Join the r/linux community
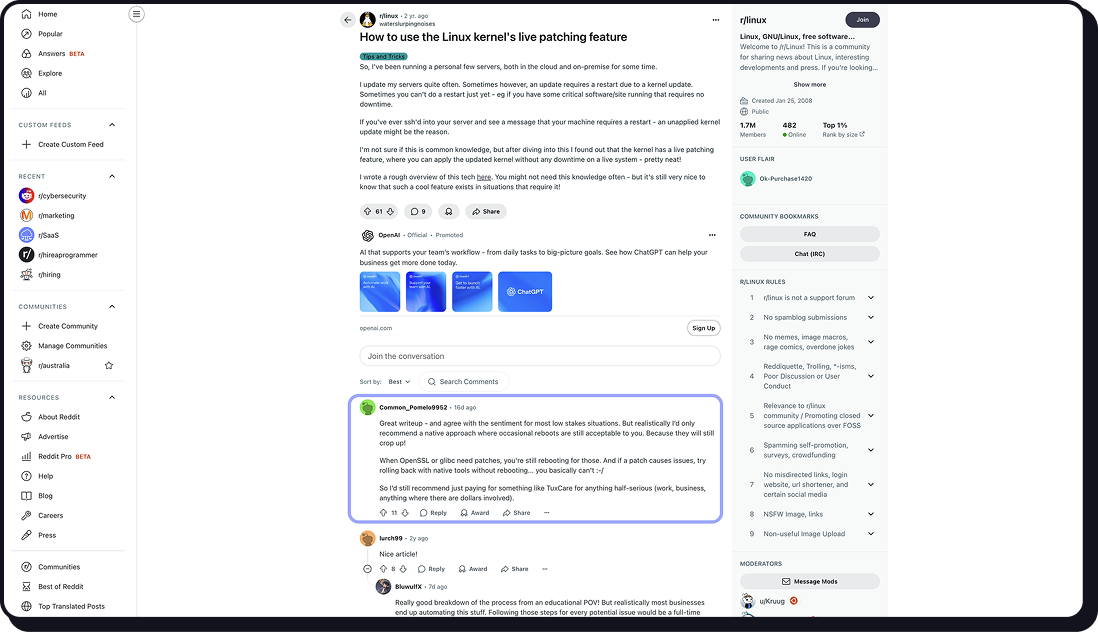 tap(862, 20)
